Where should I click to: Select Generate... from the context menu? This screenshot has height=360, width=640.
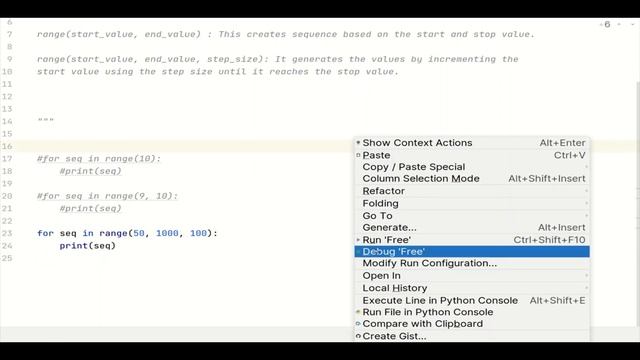(472, 228)
